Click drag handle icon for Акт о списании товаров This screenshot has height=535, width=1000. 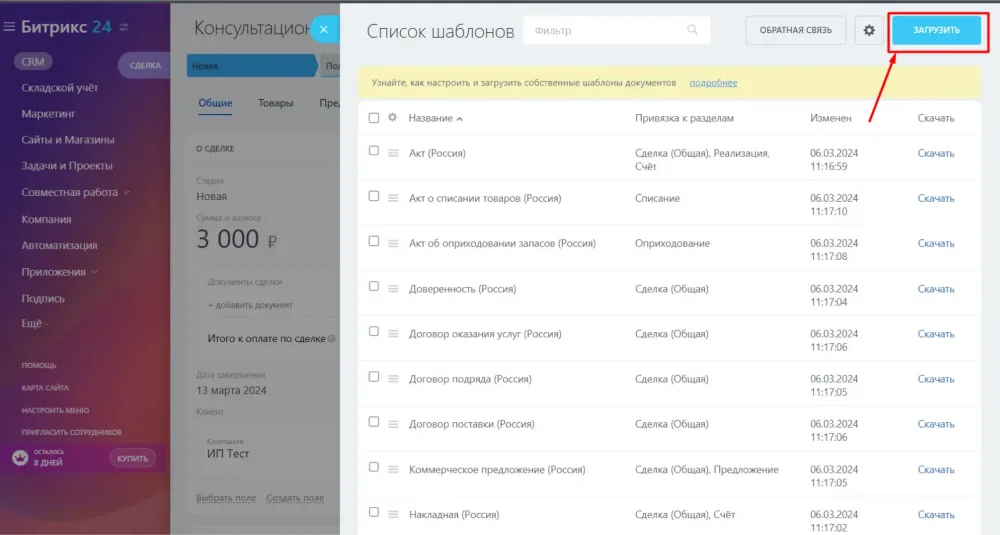coord(393,198)
